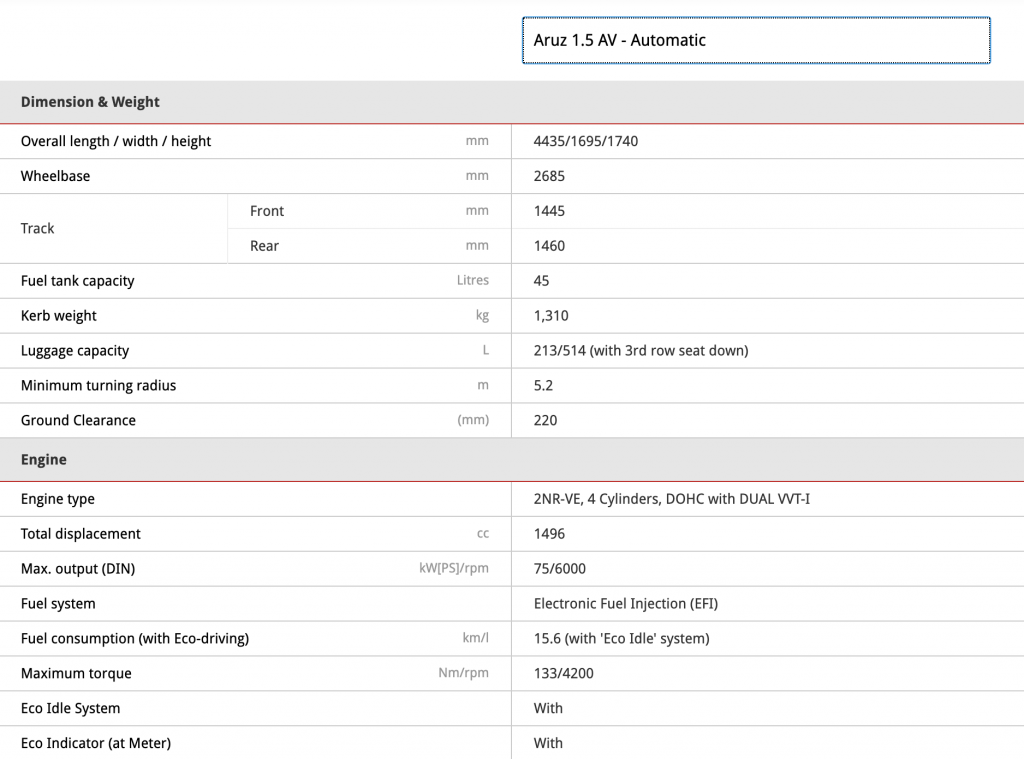This screenshot has width=1024, height=759.
Task: Click the Maximum torque value 133/4200
Action: tap(563, 674)
